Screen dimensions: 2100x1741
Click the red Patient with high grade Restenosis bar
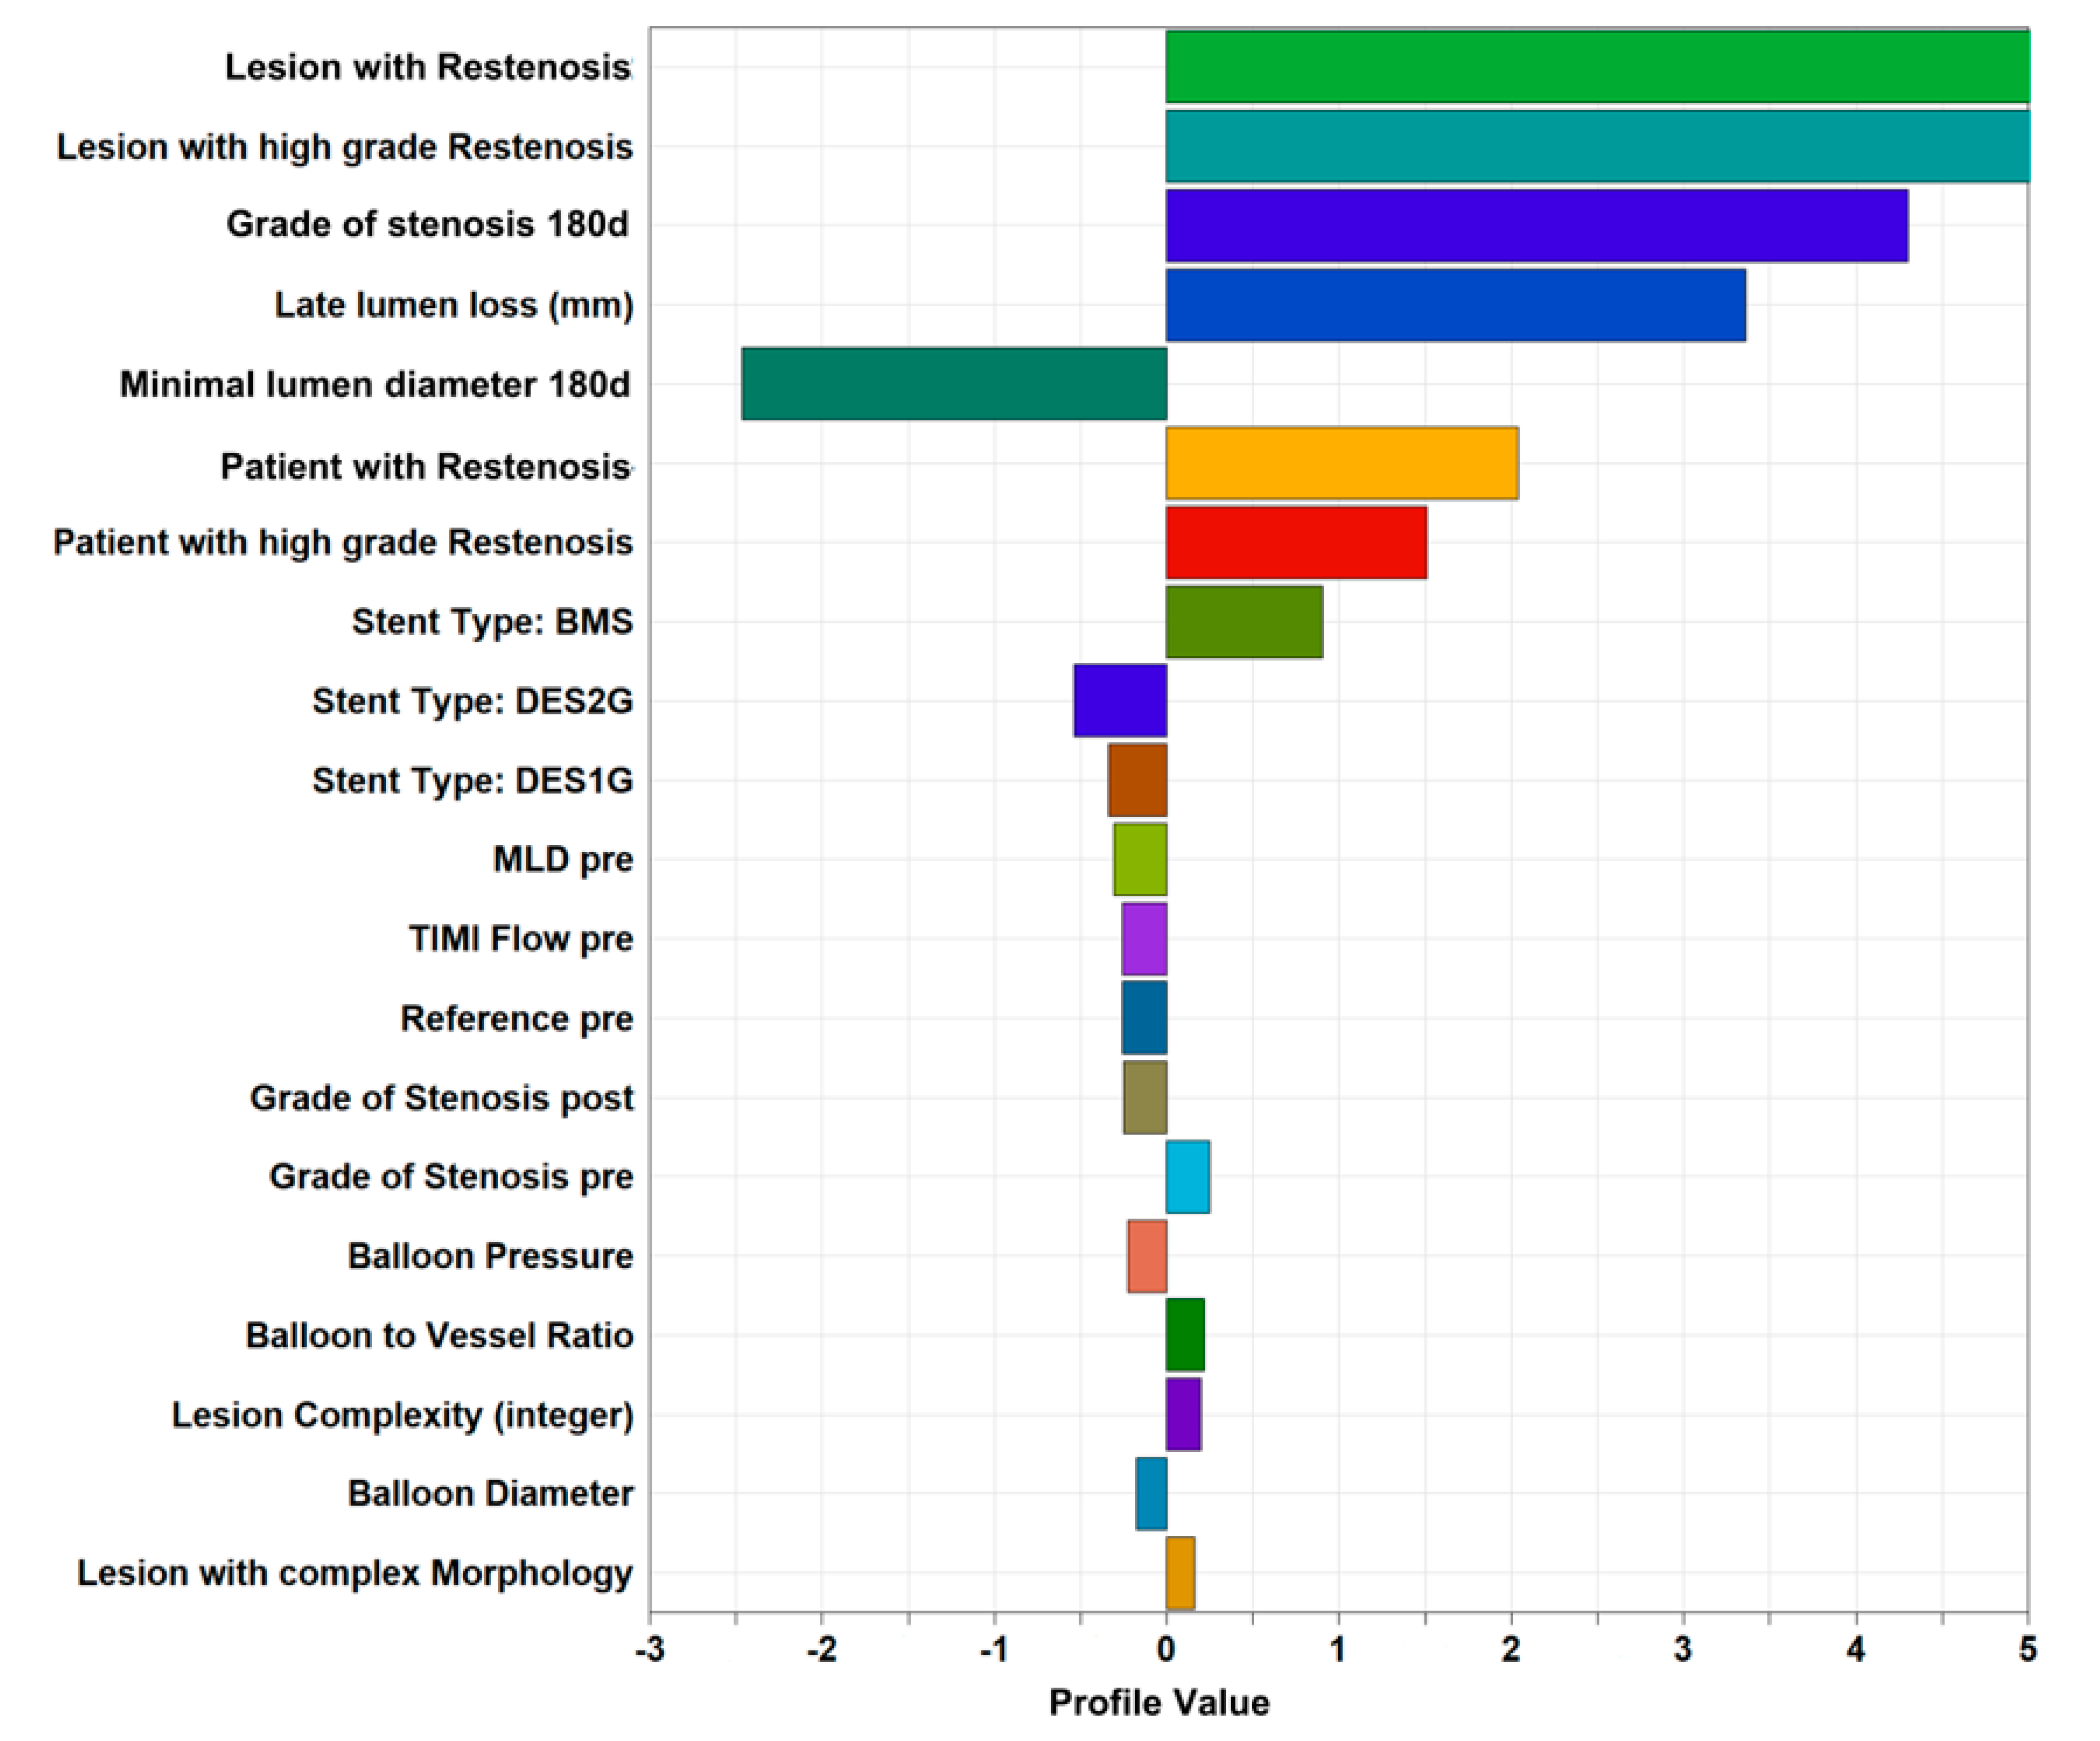pos(1295,542)
